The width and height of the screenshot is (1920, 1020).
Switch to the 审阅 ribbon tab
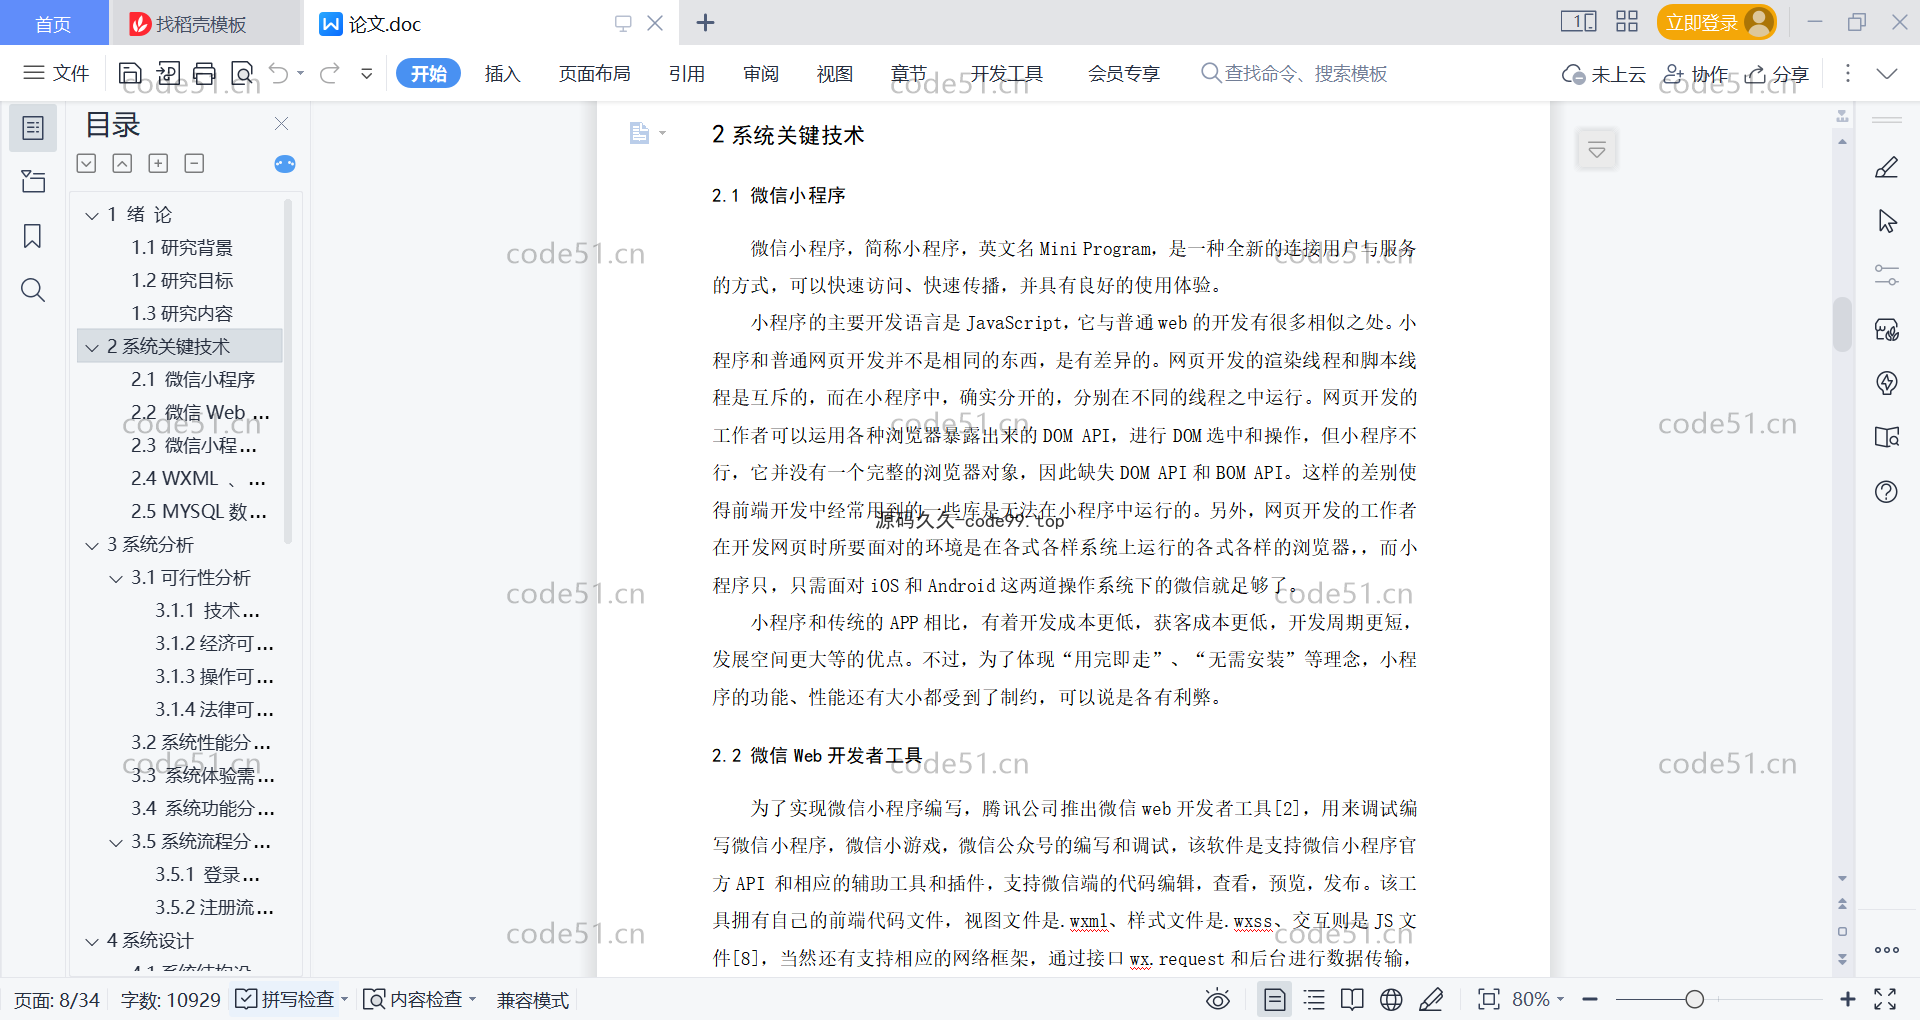click(x=761, y=73)
